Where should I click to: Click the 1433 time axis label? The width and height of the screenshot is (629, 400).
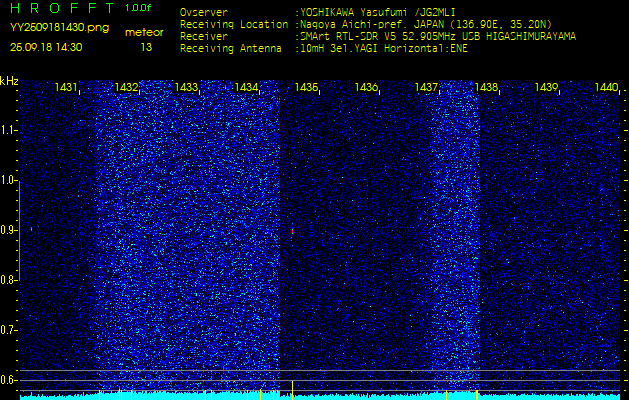coord(186,87)
